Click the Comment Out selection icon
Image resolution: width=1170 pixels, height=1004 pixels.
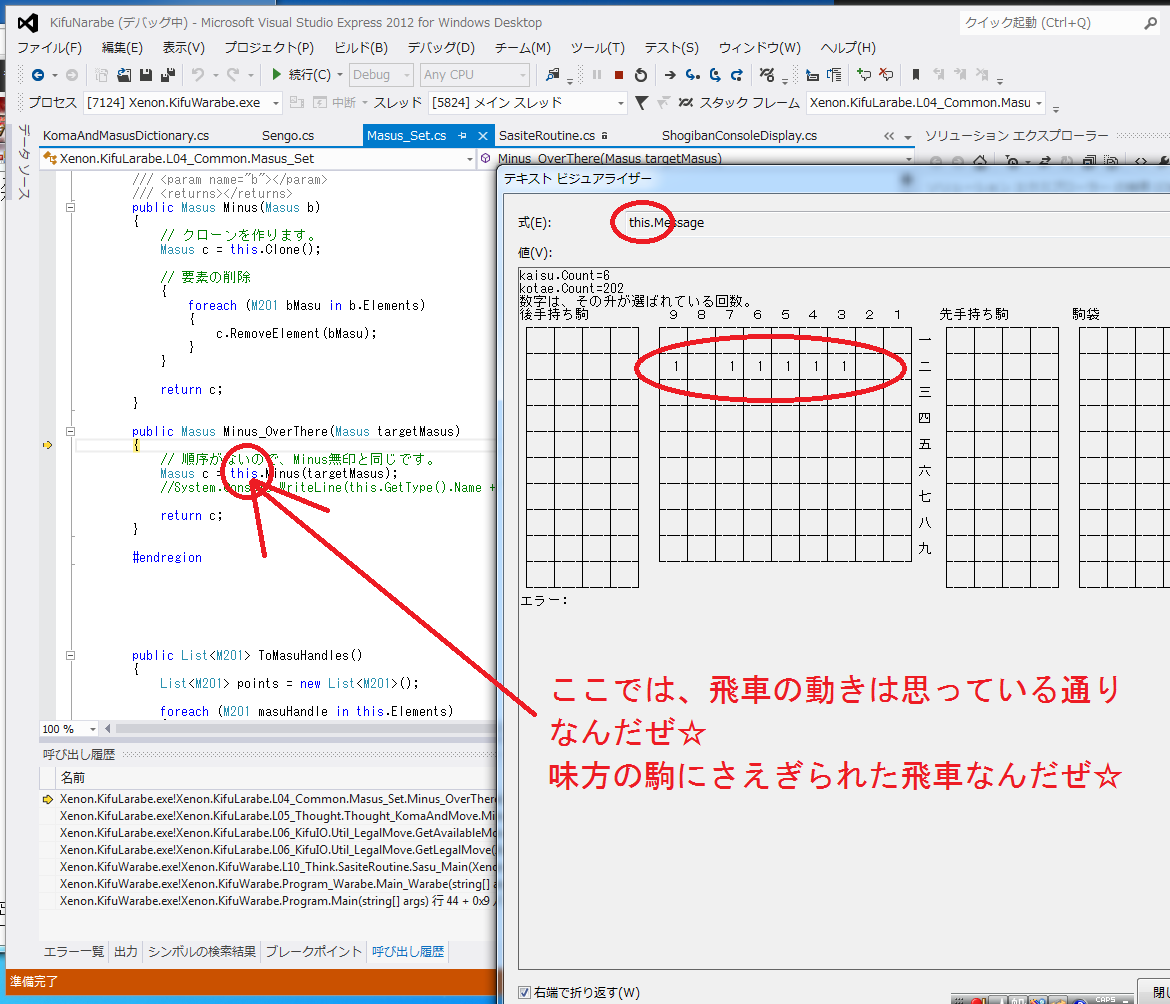pos(864,75)
